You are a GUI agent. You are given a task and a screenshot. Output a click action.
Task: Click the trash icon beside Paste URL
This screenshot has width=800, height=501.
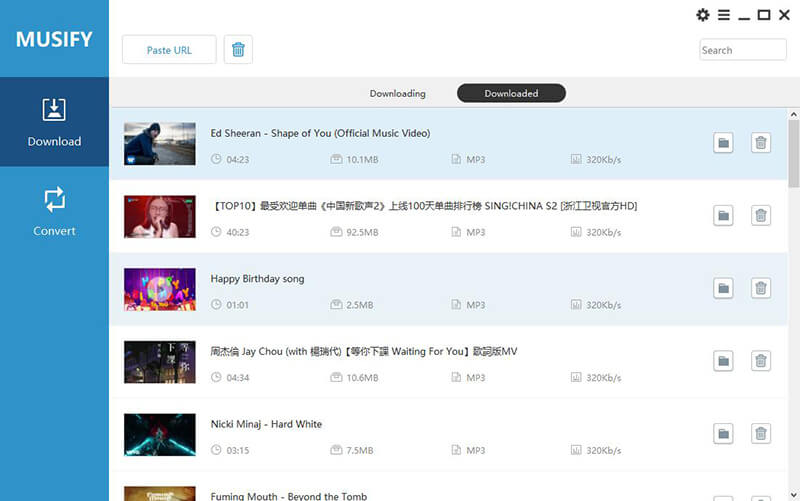pos(238,49)
